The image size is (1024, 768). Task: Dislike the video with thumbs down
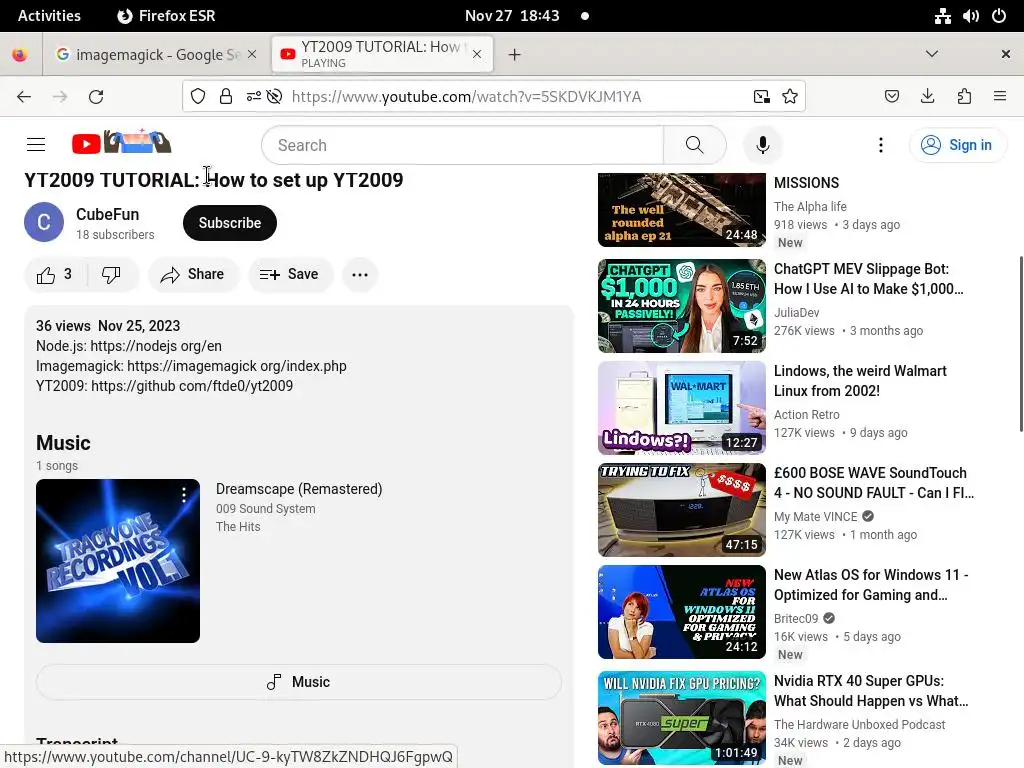(x=112, y=274)
